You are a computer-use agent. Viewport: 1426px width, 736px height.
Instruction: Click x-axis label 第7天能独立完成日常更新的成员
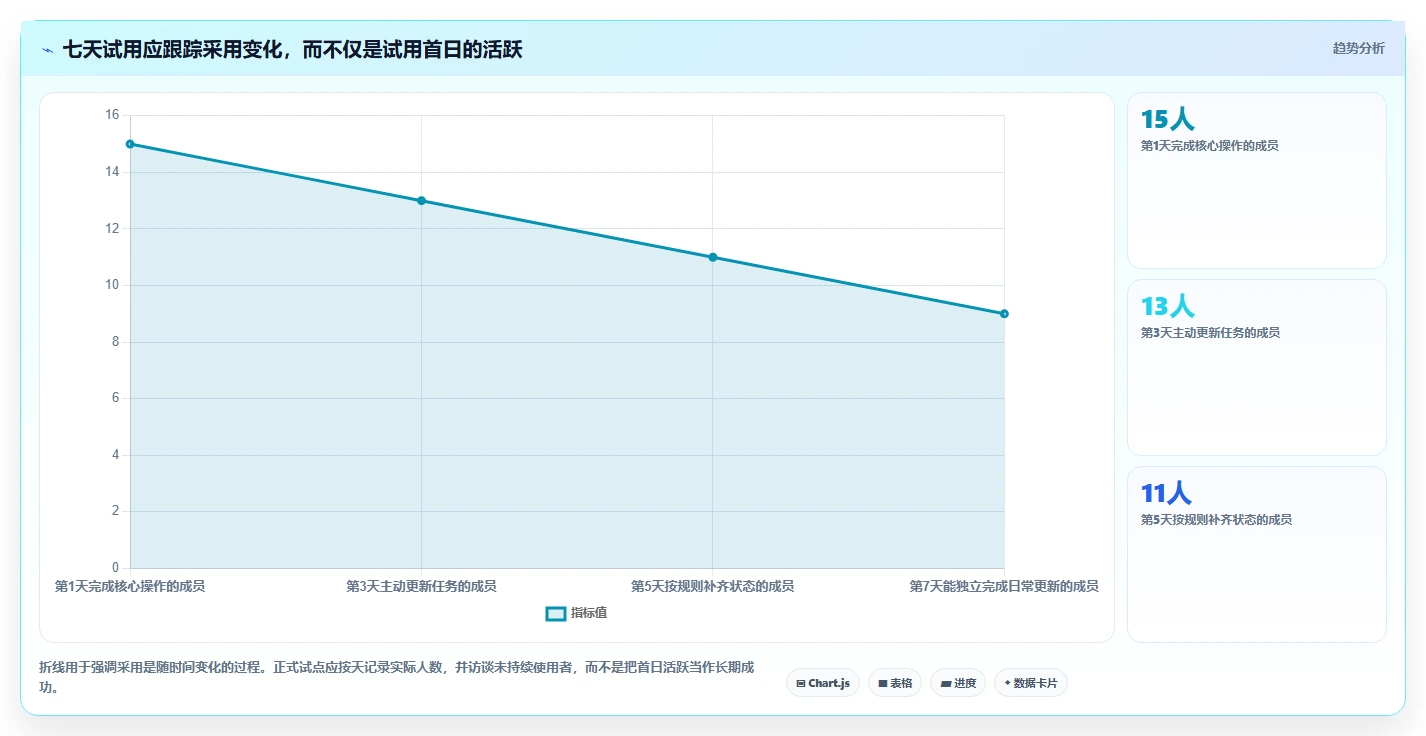pos(1004,586)
